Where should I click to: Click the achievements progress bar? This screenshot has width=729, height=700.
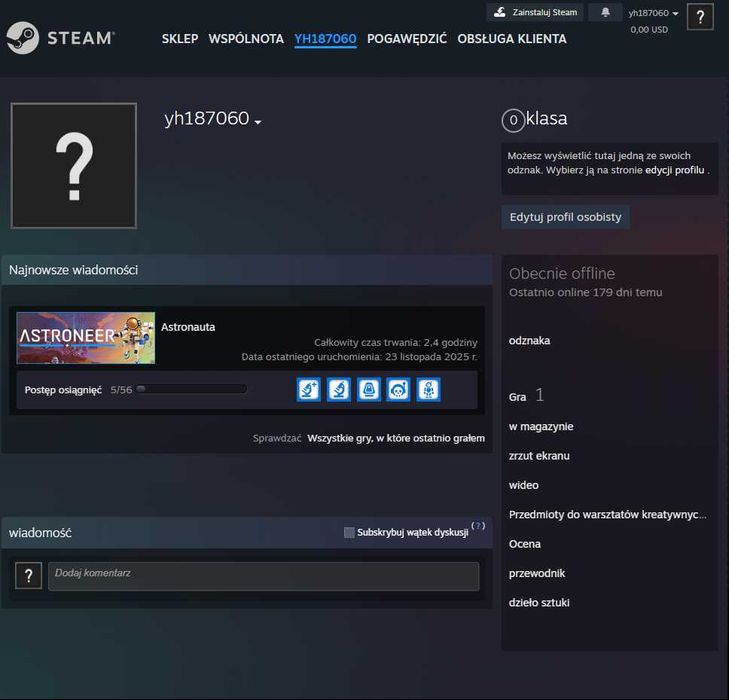191,389
